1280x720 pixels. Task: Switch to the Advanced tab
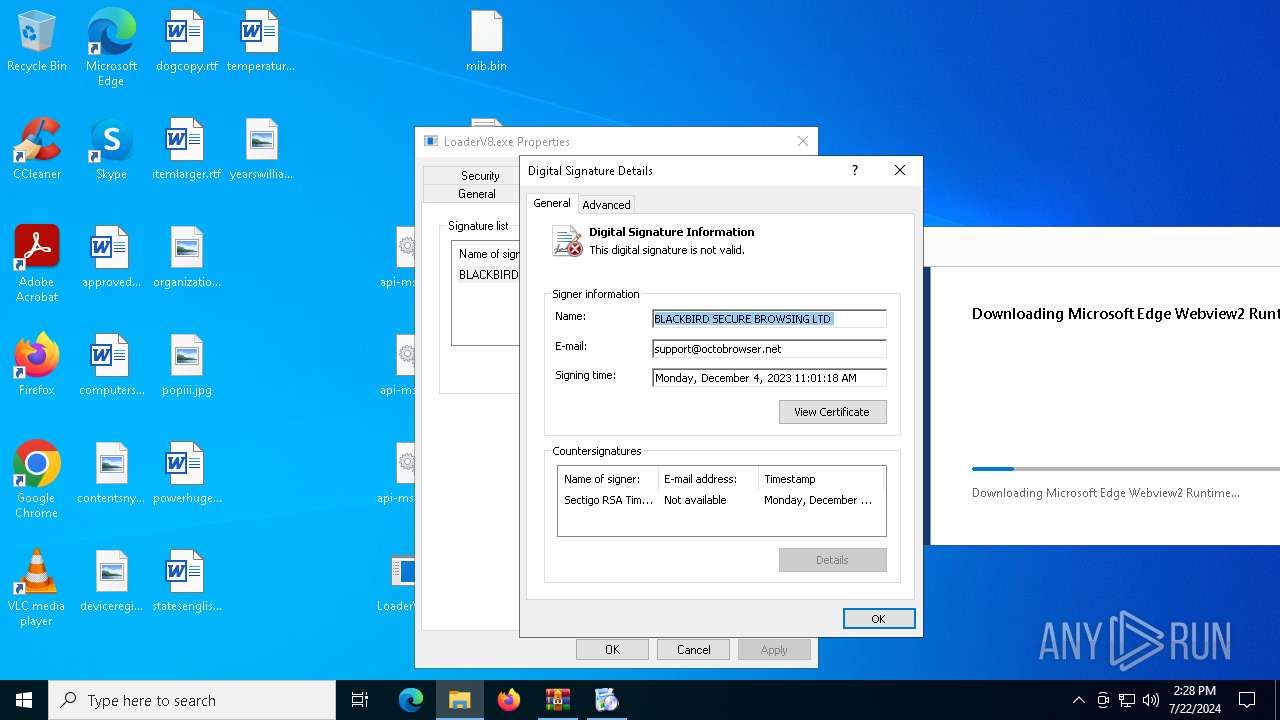click(x=606, y=204)
